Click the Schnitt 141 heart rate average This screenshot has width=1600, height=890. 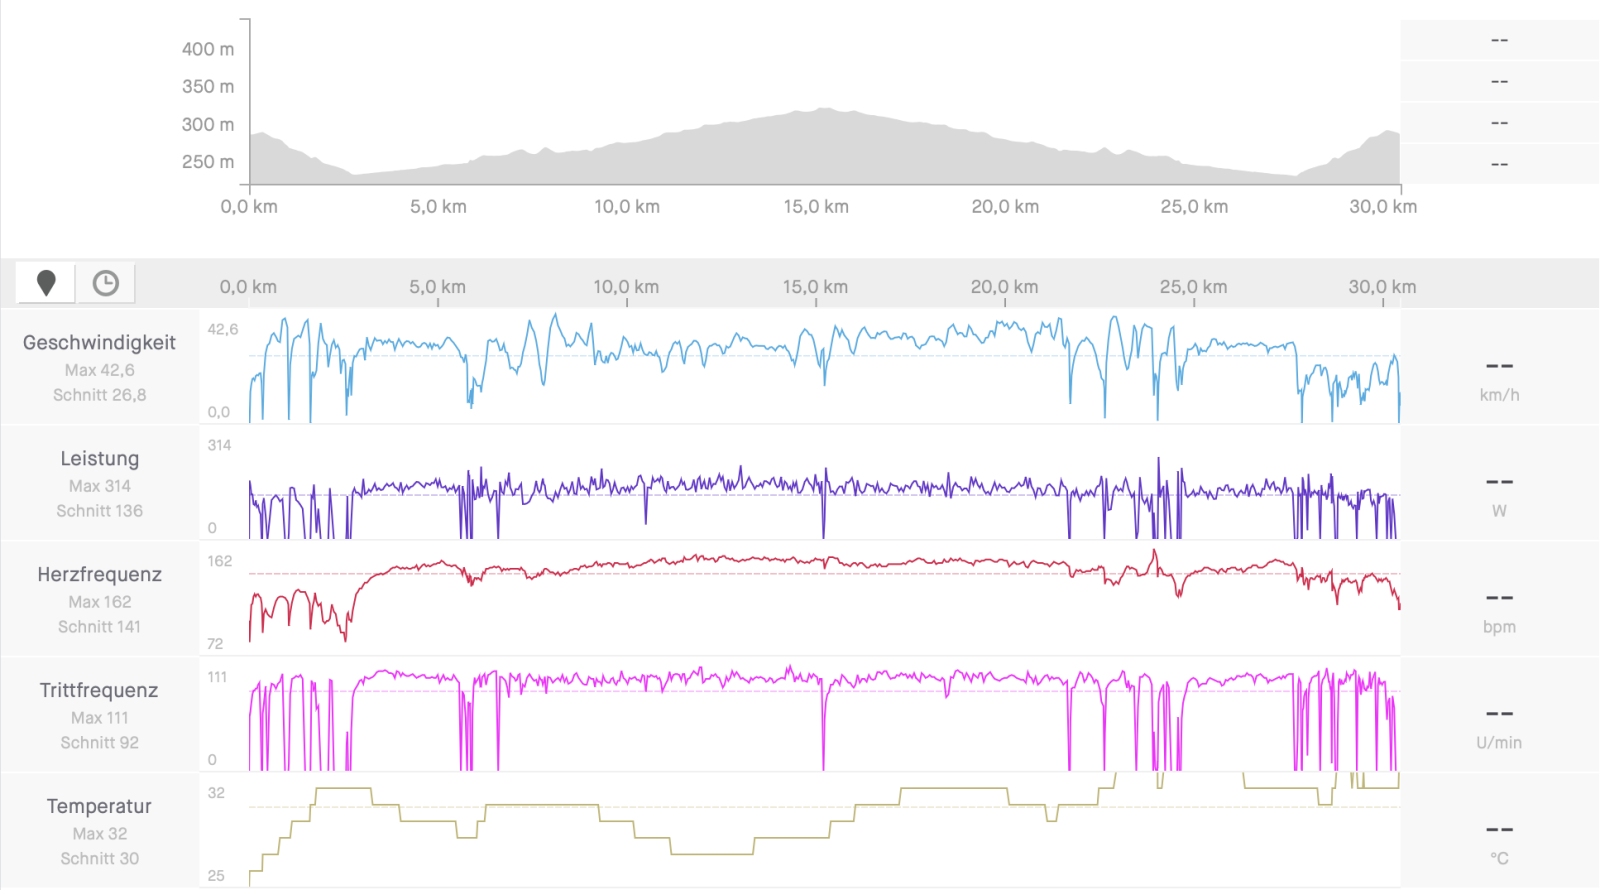[x=99, y=627]
